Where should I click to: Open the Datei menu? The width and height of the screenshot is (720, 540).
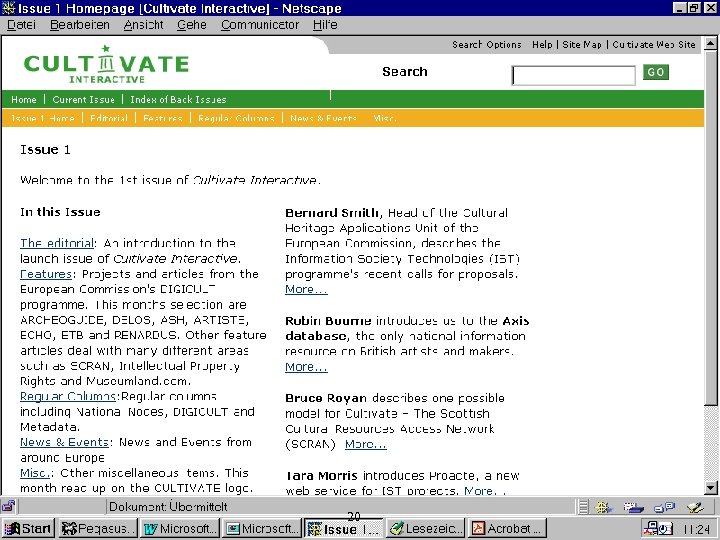pyautogui.click(x=21, y=25)
